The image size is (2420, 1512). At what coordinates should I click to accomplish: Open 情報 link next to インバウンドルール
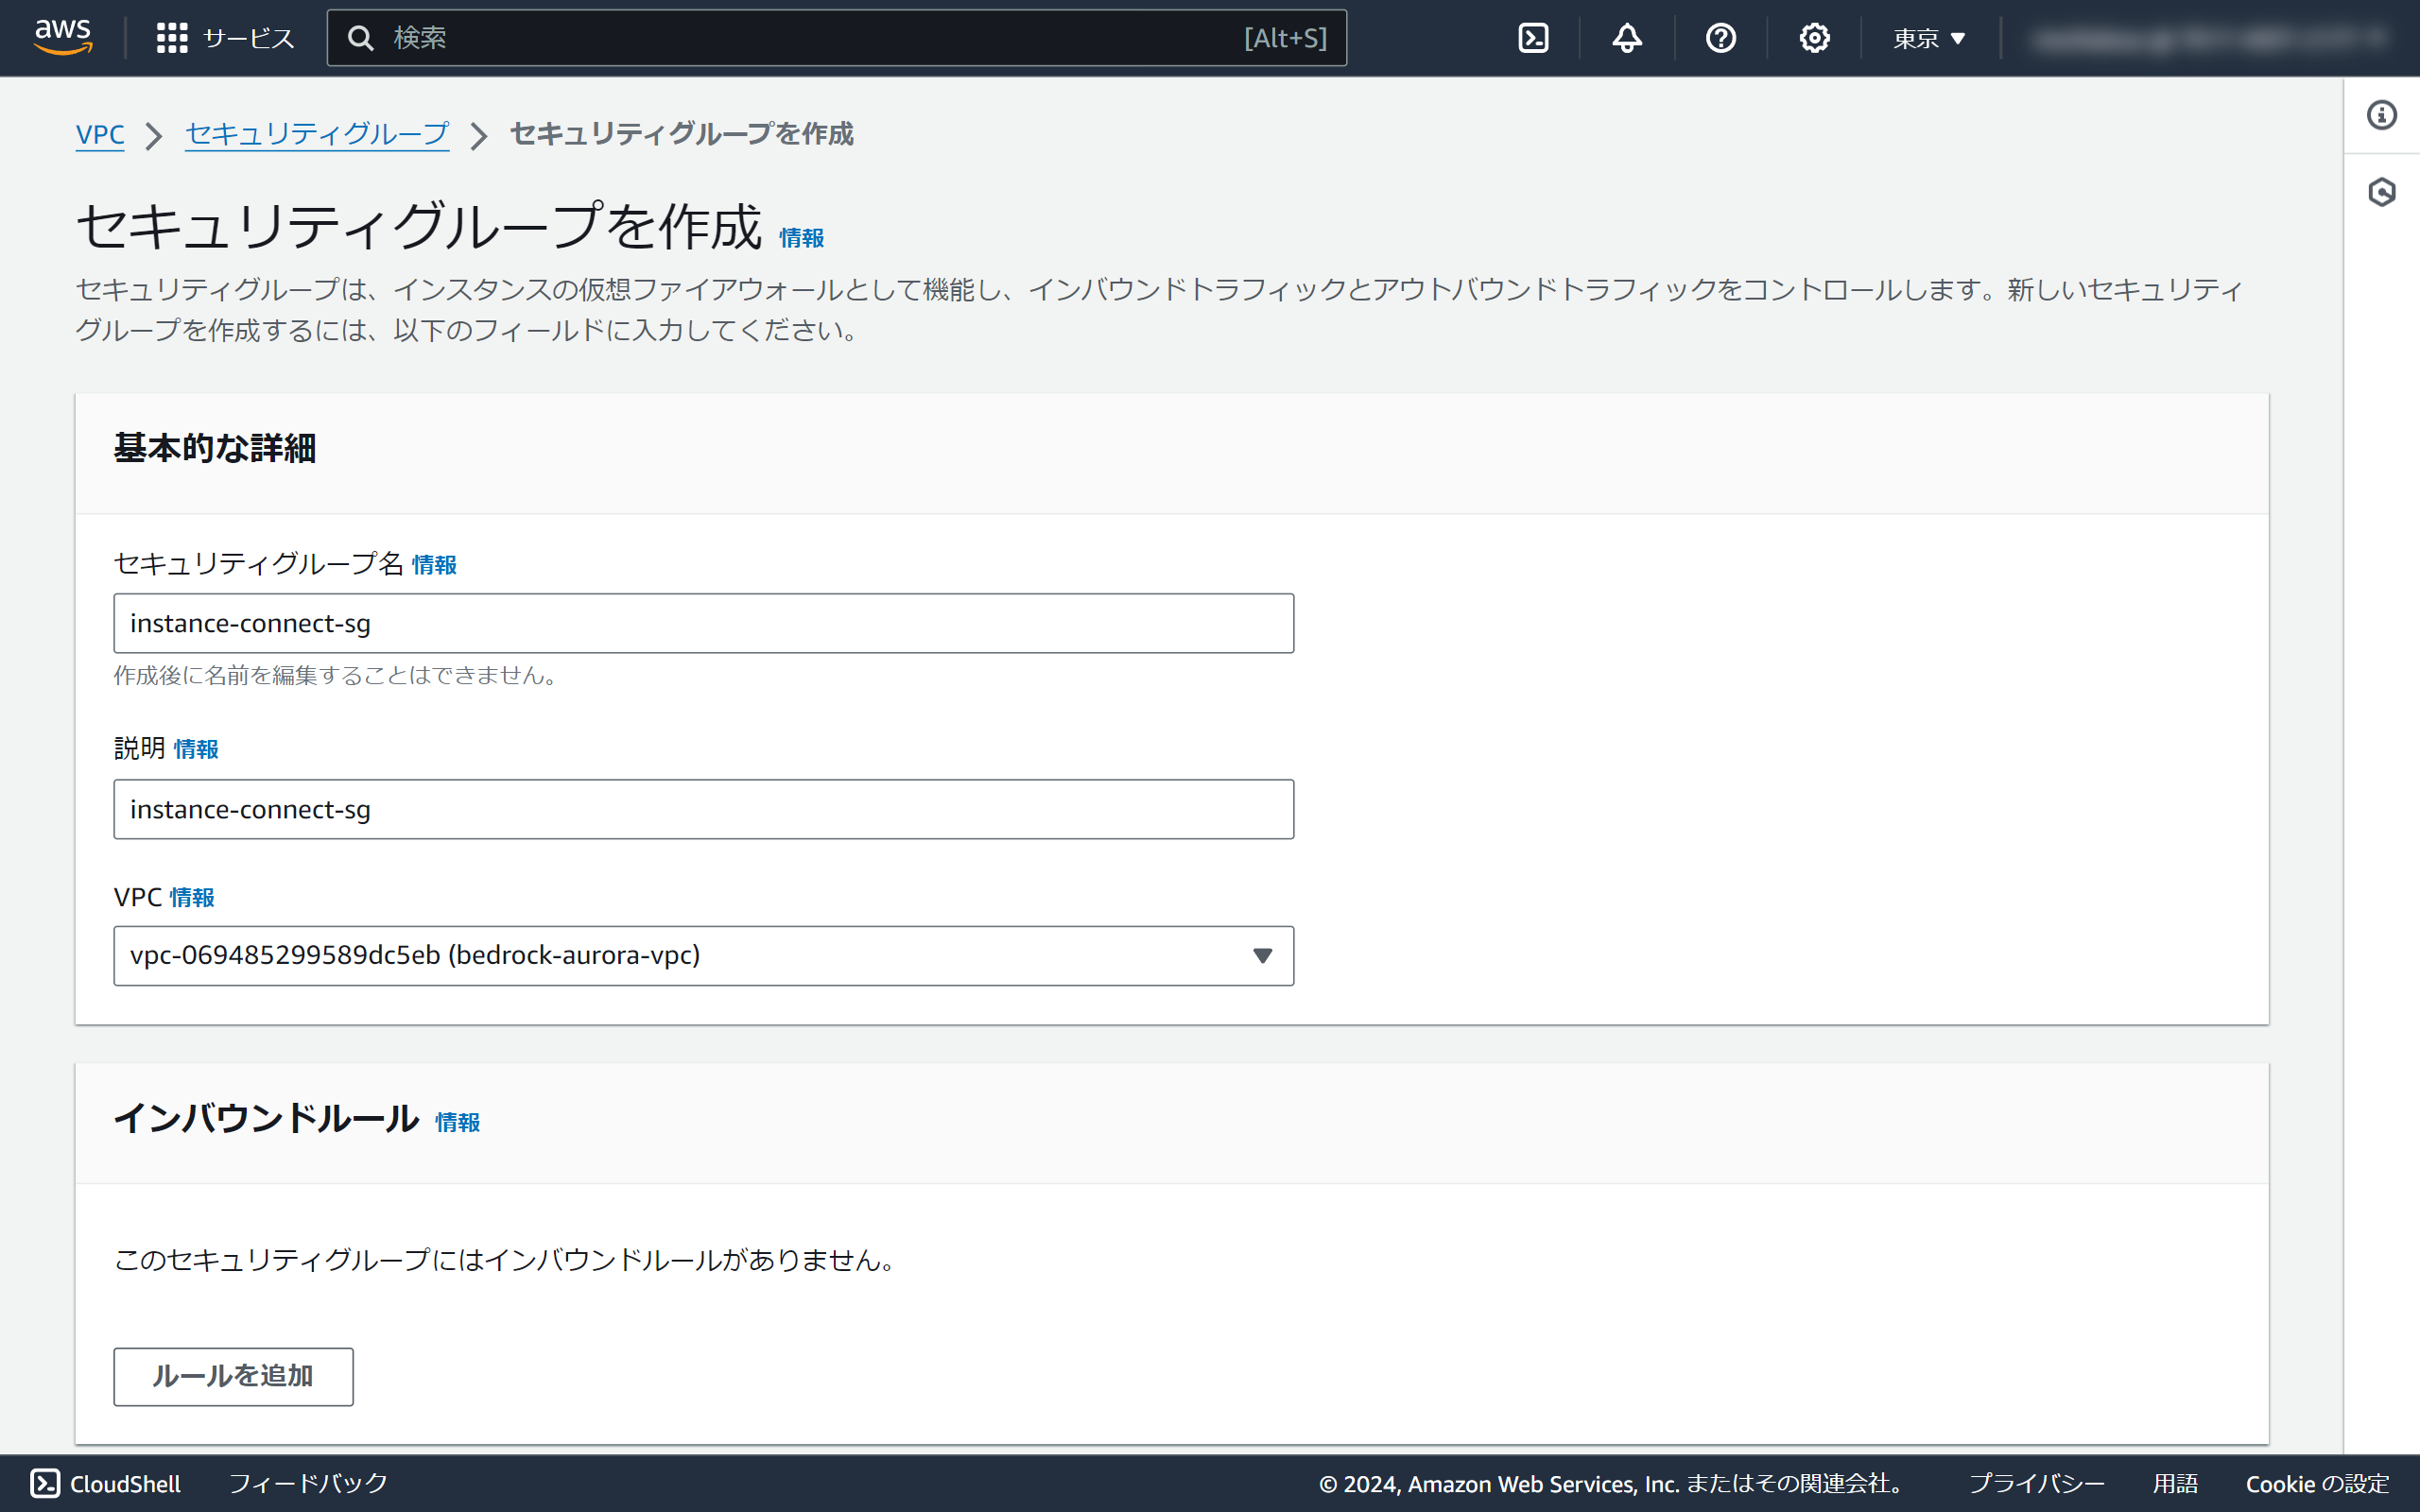coord(457,1122)
